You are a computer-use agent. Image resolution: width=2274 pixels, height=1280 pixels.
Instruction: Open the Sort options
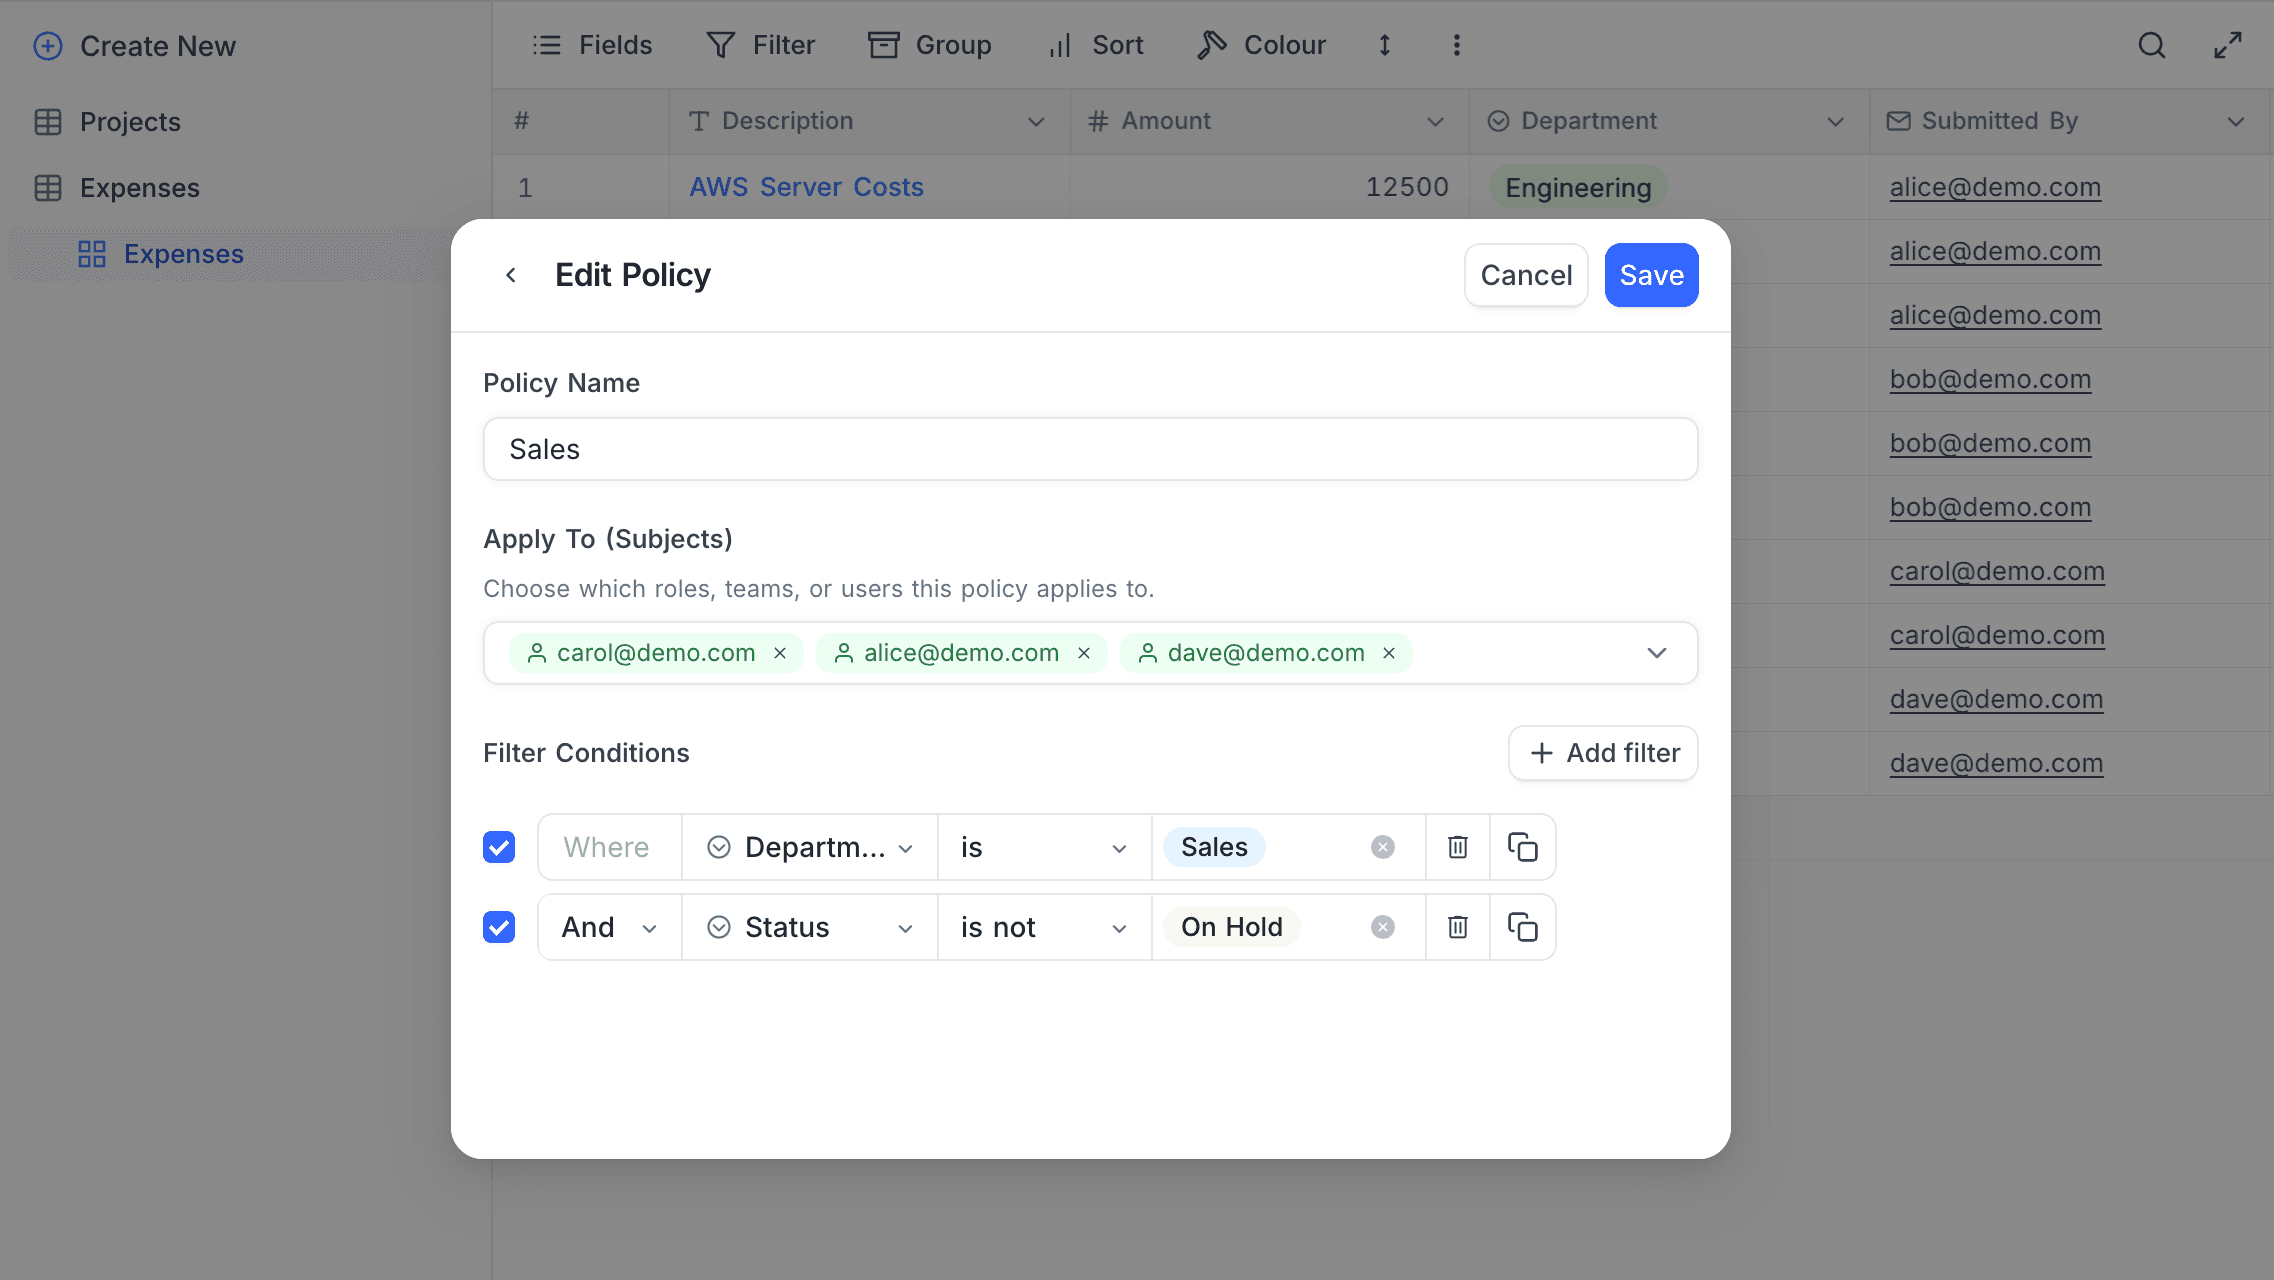coord(1095,45)
